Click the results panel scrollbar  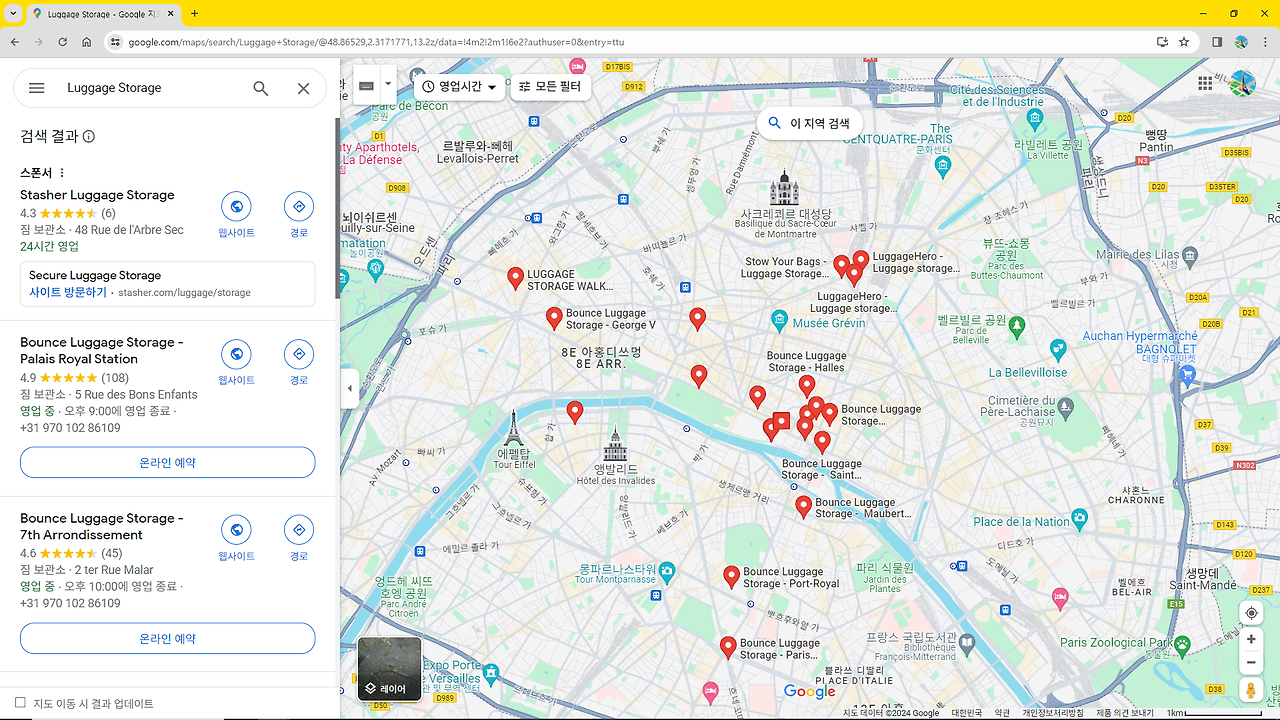pyautogui.click(x=337, y=210)
